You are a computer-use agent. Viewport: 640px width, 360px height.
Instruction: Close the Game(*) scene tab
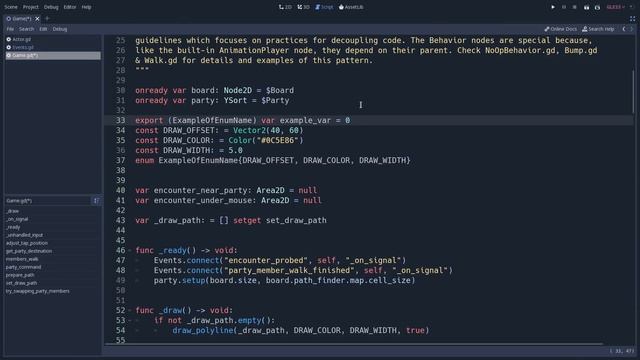coord(37,18)
